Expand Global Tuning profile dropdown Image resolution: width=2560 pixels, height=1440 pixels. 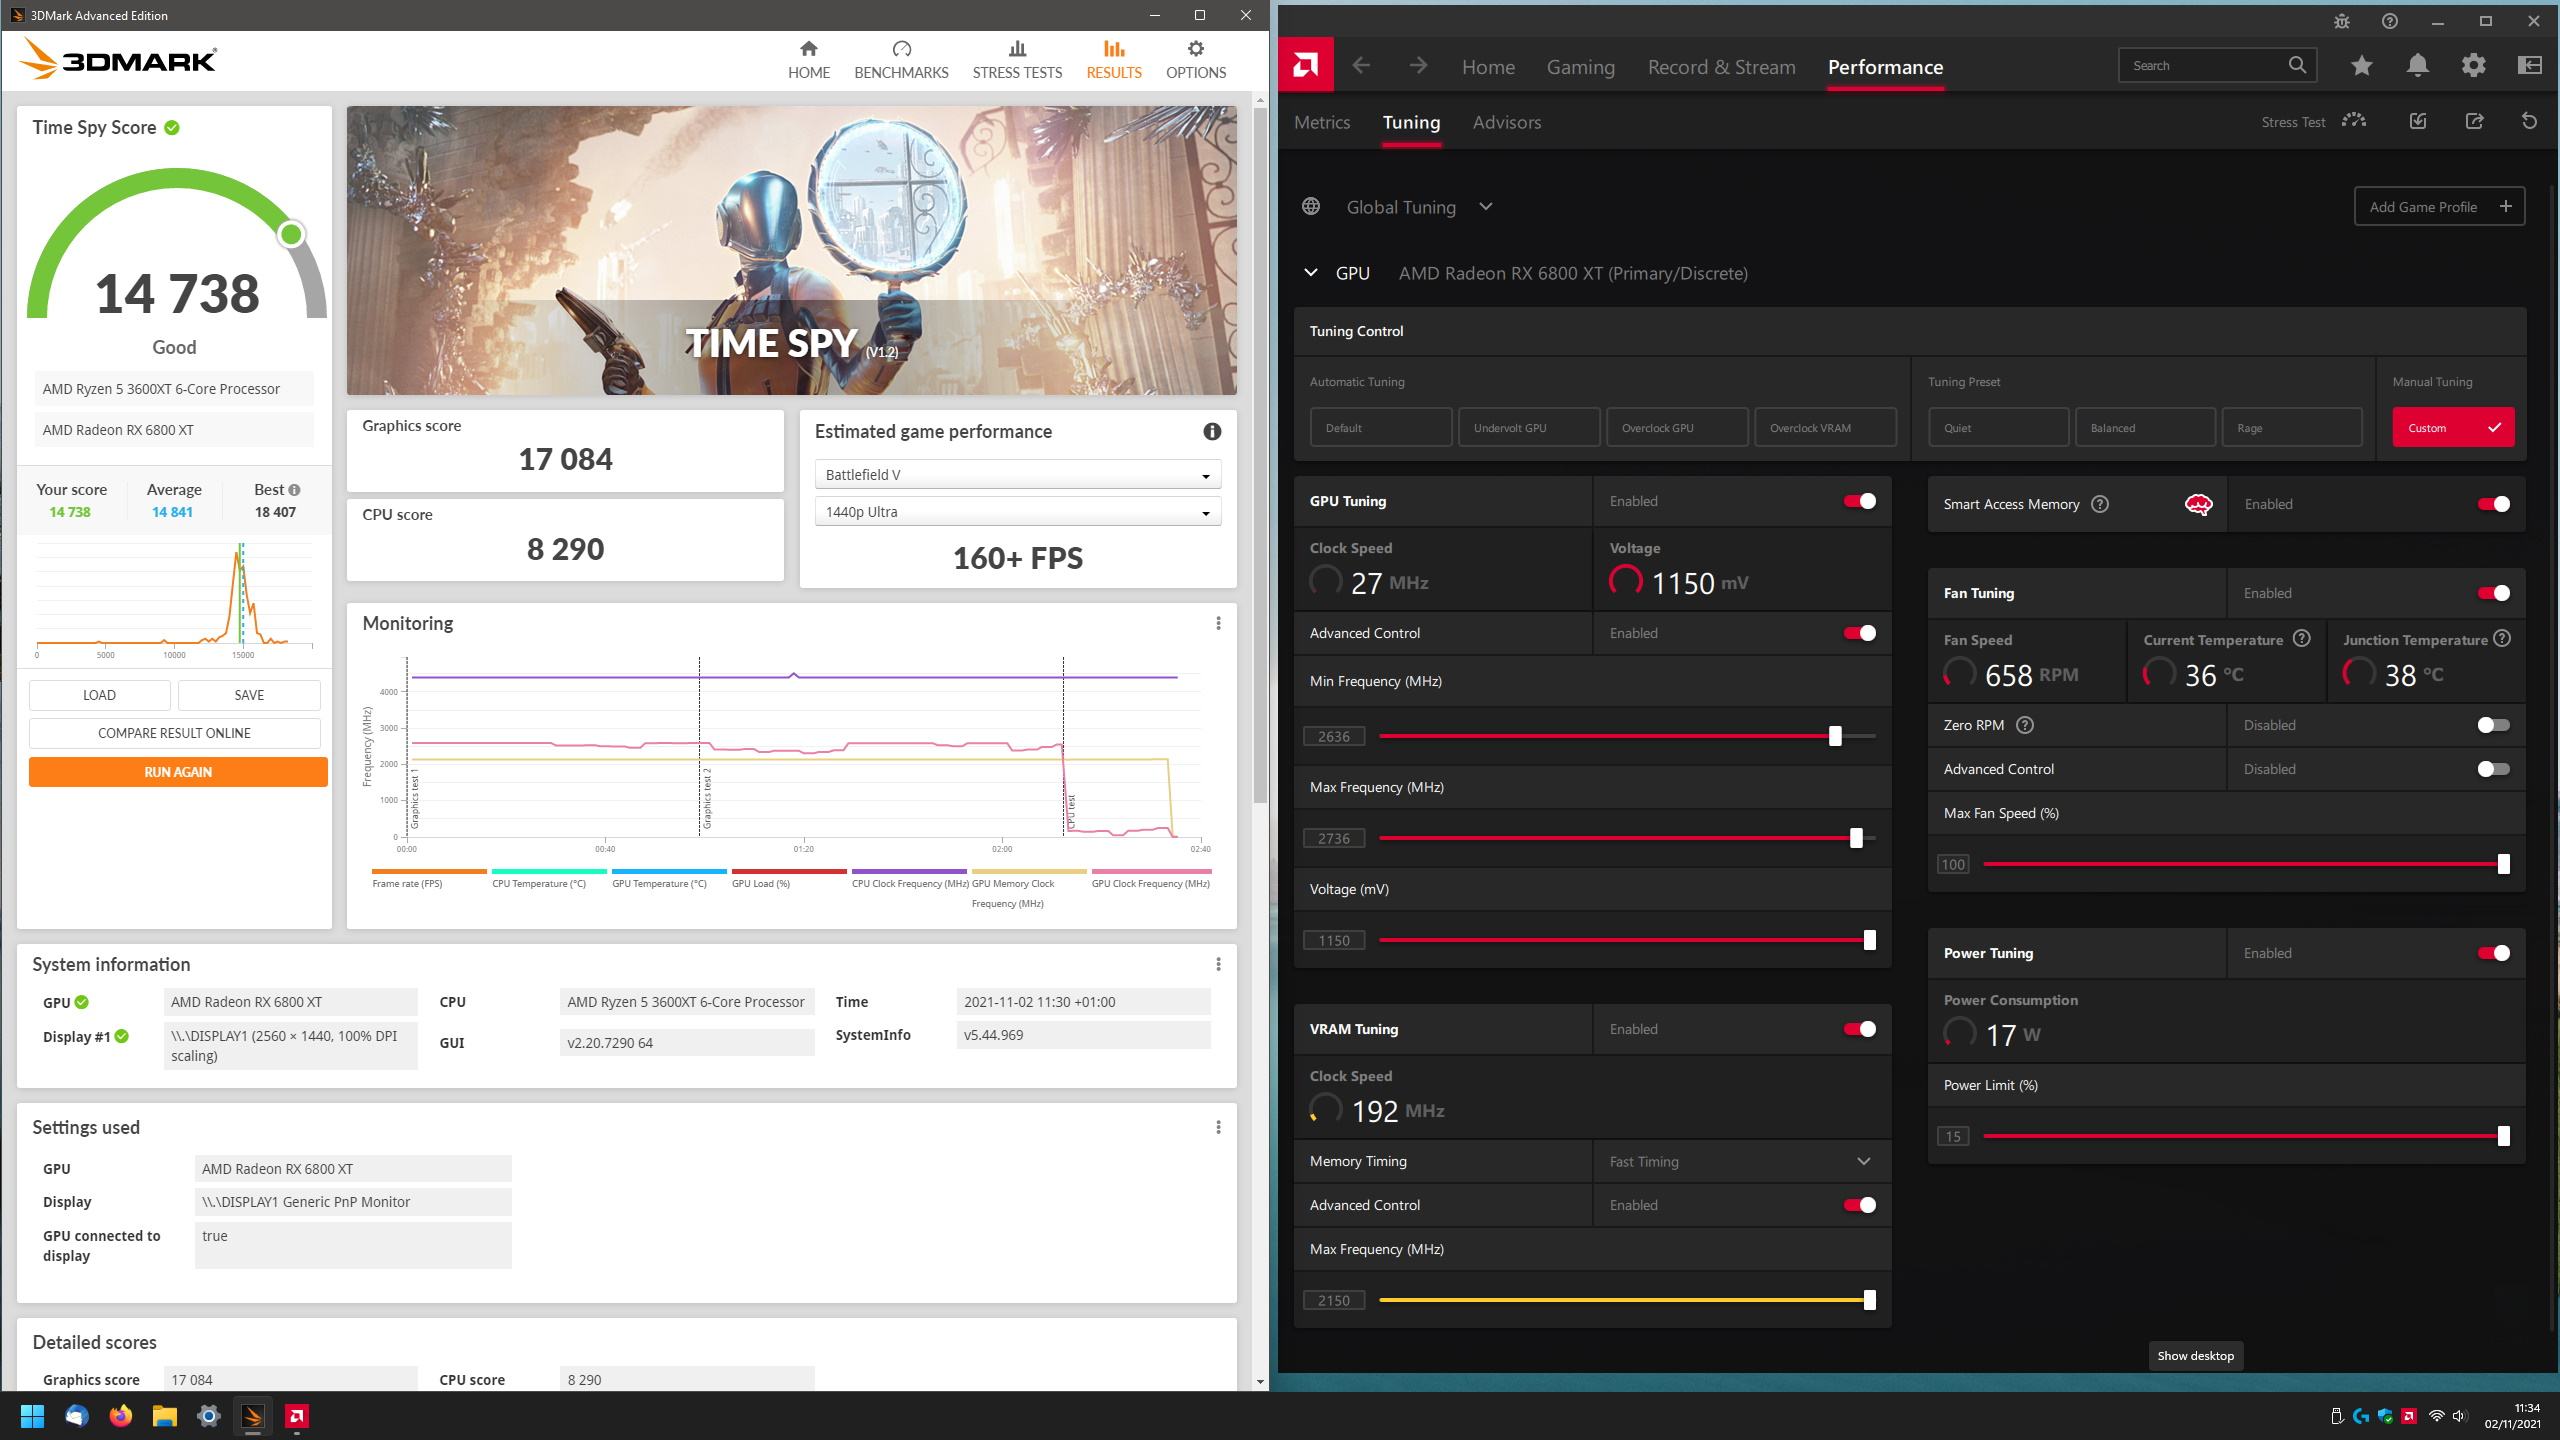click(x=1485, y=207)
